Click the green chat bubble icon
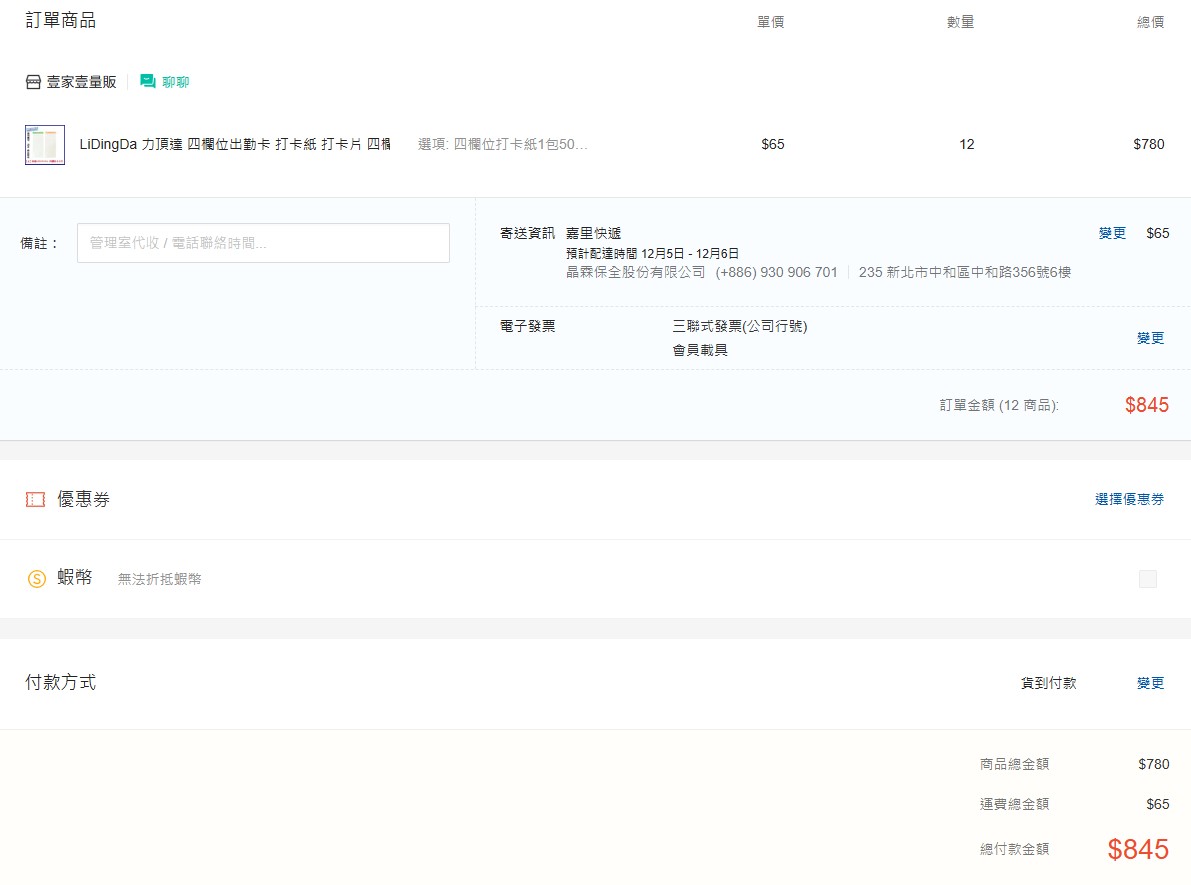This screenshot has width=1191, height=885. coord(148,81)
